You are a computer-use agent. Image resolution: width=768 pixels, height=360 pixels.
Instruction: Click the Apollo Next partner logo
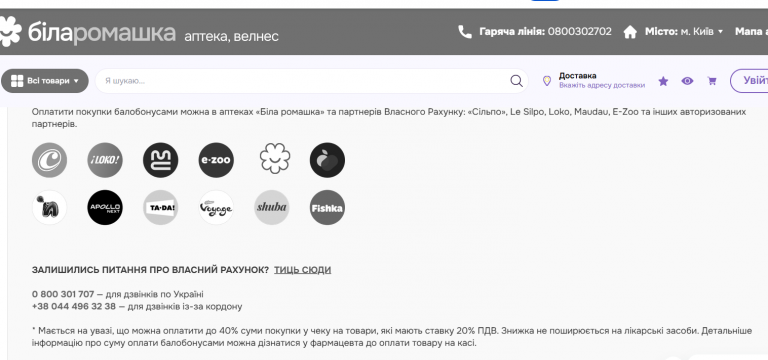(105, 208)
